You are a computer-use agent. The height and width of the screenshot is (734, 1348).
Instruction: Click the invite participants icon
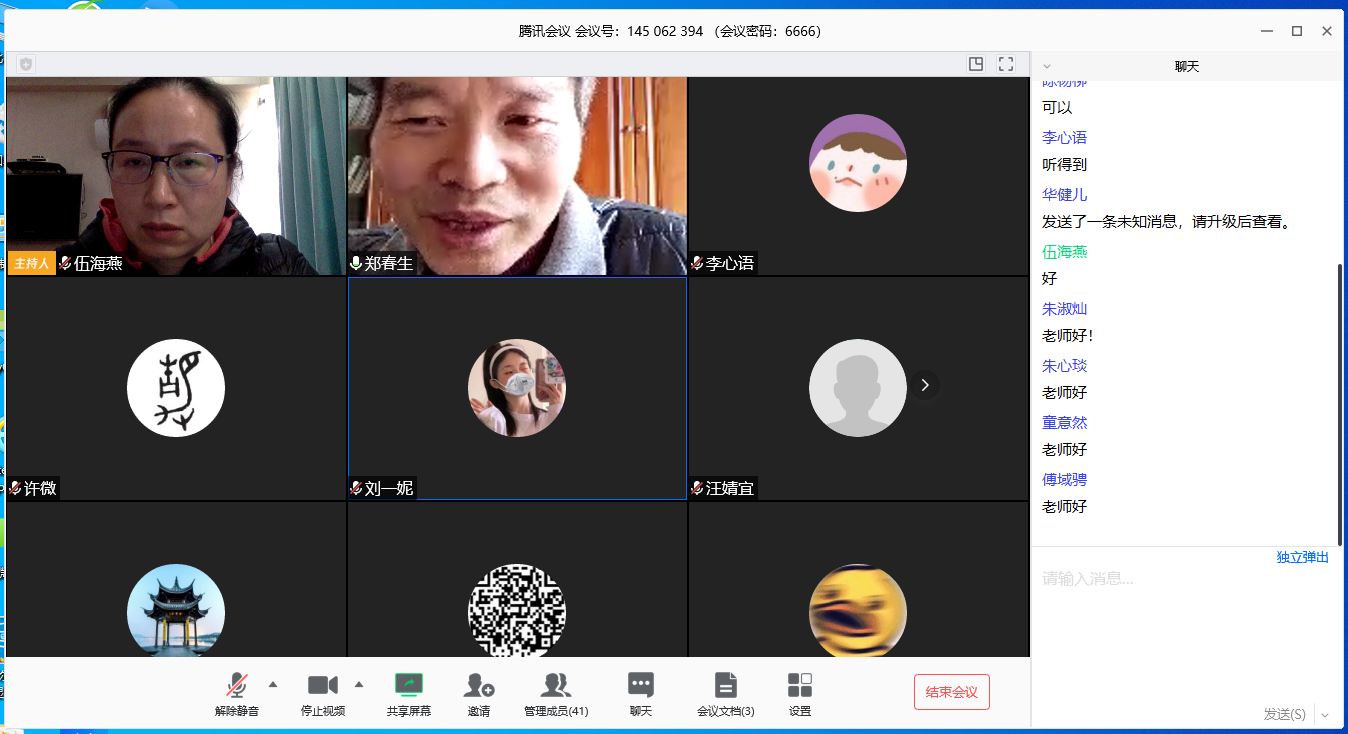pos(479,686)
